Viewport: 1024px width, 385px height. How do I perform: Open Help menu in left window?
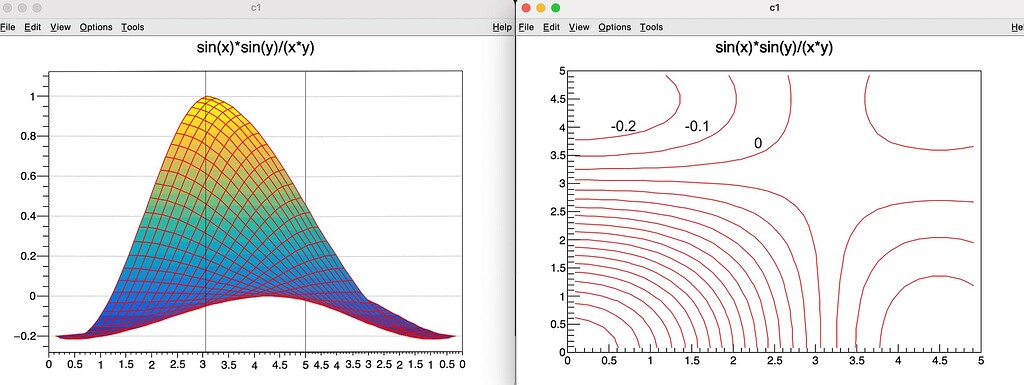click(x=502, y=27)
